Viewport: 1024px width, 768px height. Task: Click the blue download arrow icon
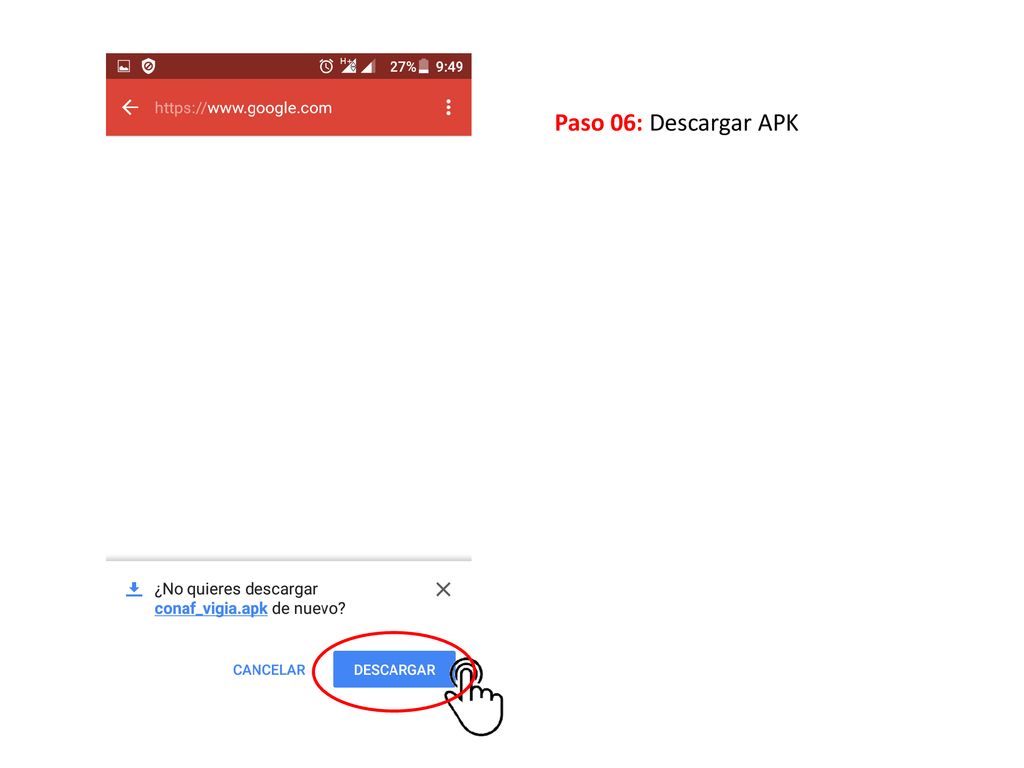click(x=134, y=589)
